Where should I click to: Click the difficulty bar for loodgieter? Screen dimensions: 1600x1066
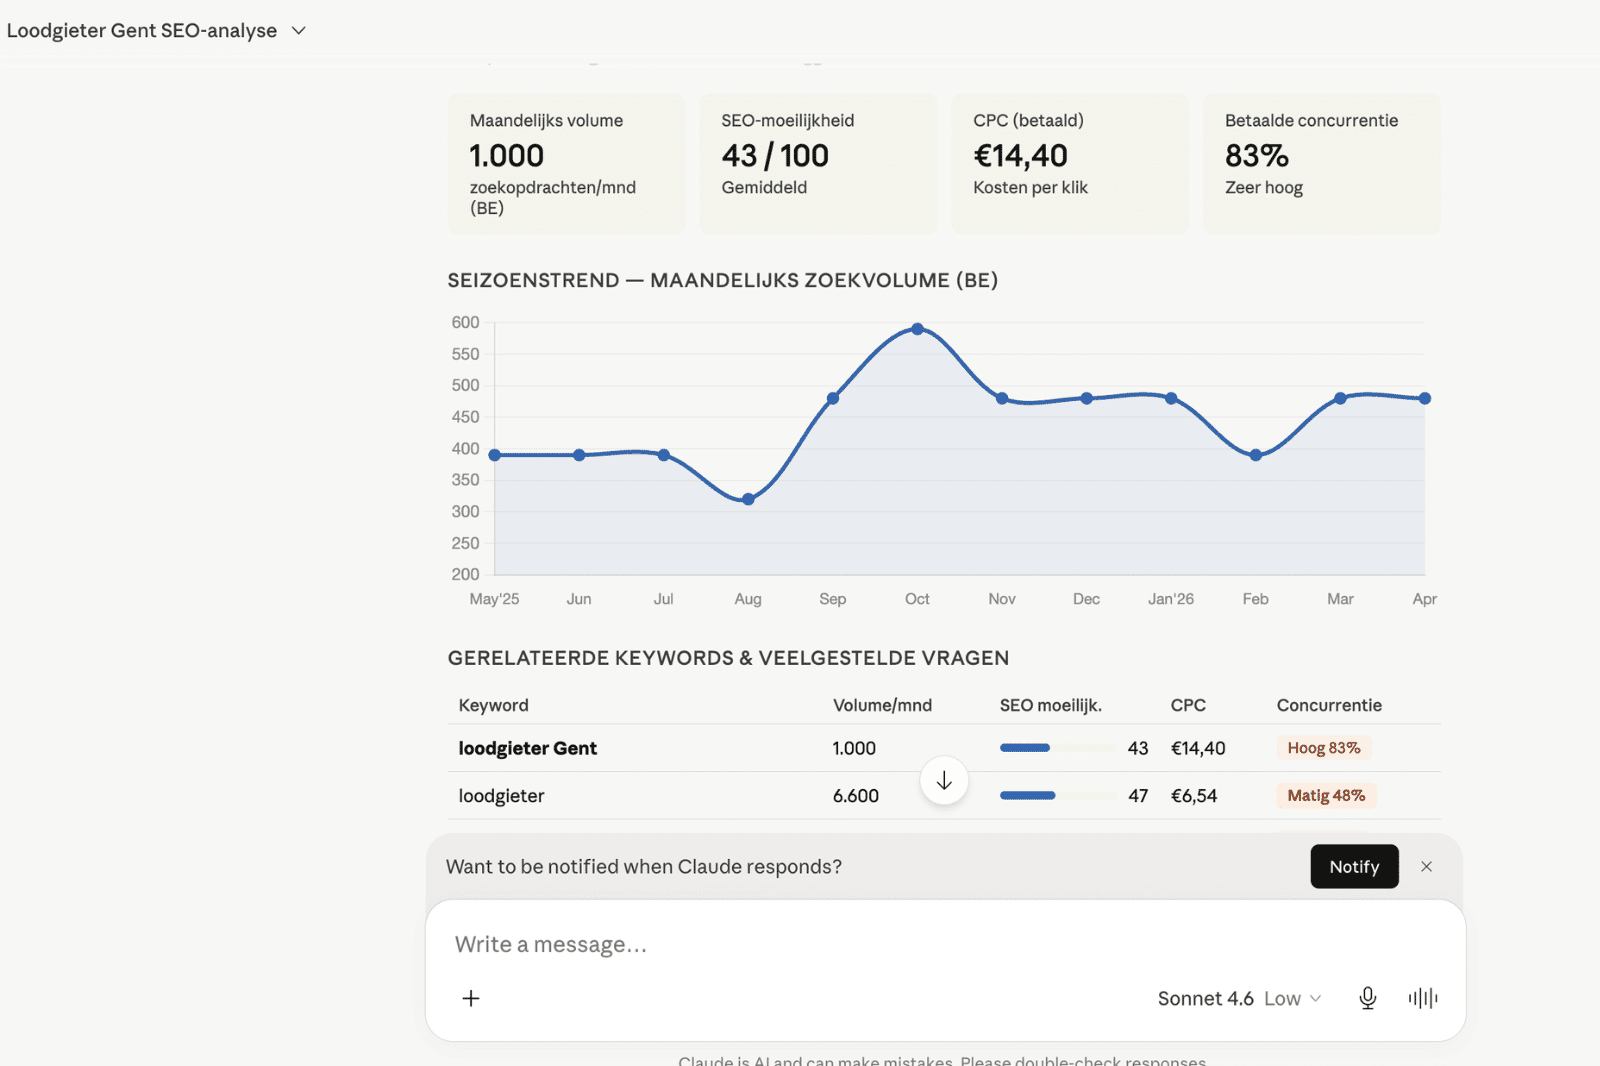point(1058,796)
